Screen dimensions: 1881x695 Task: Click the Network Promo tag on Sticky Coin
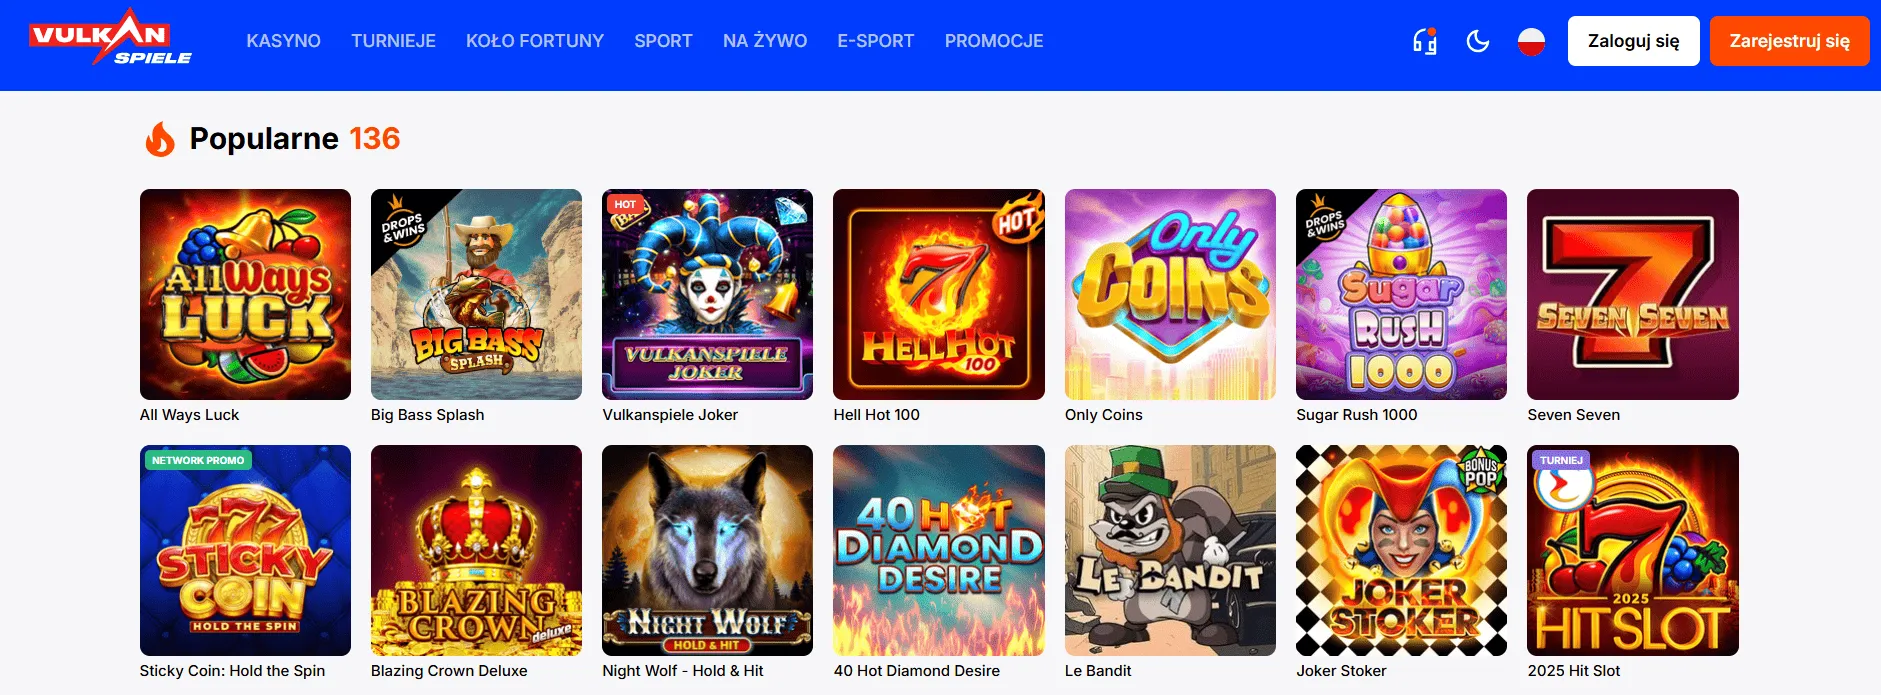[198, 461]
